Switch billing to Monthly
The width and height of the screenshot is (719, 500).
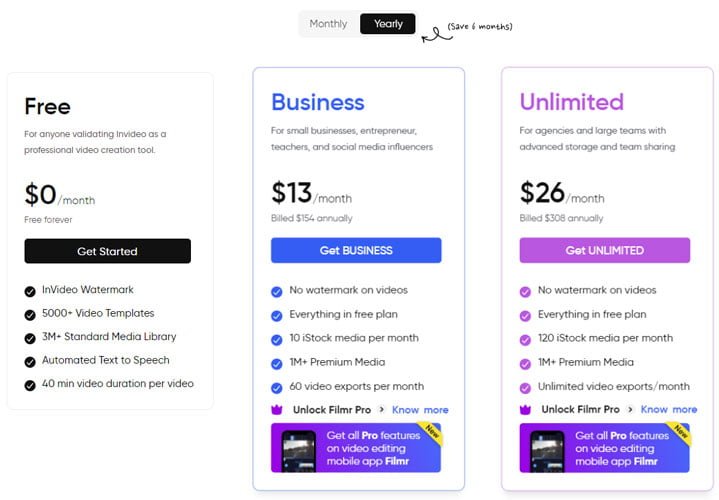(x=328, y=24)
